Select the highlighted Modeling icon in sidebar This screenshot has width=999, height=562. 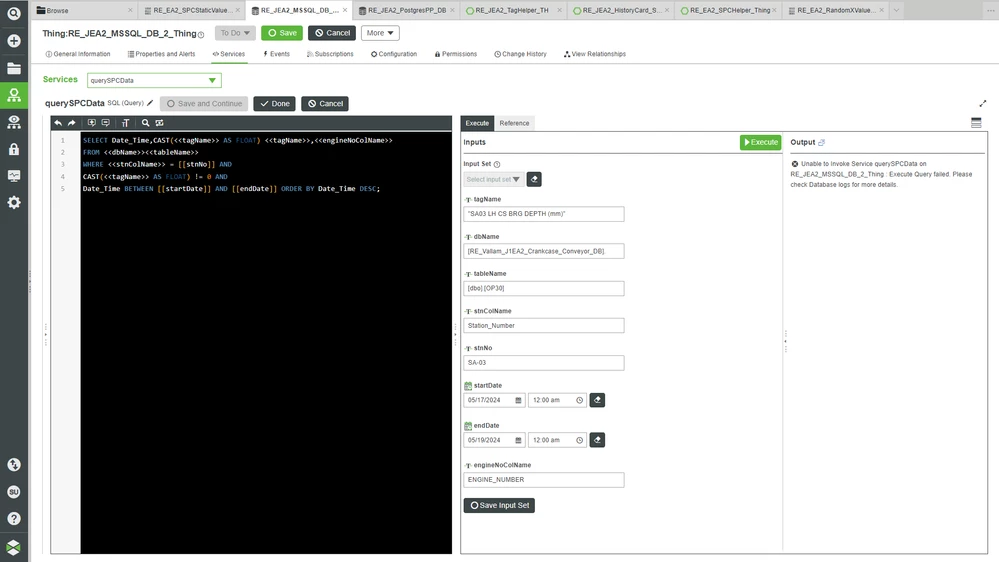tap(13, 96)
